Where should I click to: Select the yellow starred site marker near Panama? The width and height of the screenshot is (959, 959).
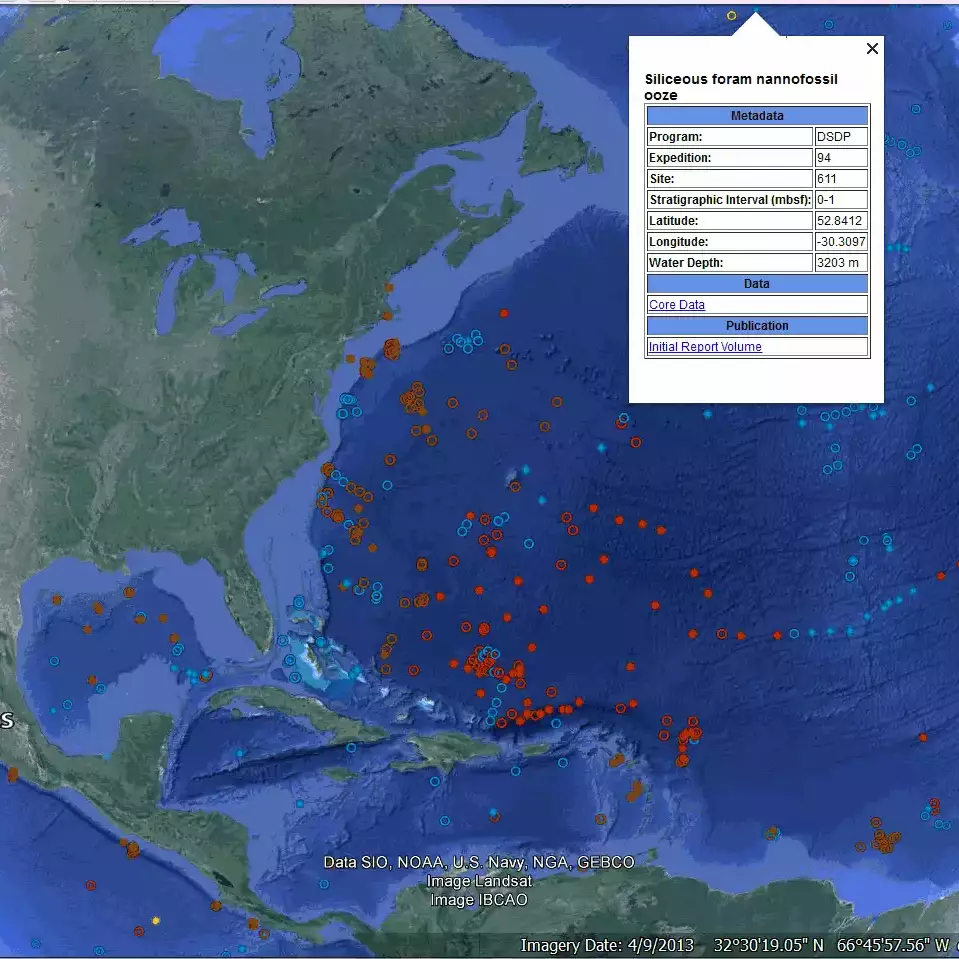pos(156,919)
